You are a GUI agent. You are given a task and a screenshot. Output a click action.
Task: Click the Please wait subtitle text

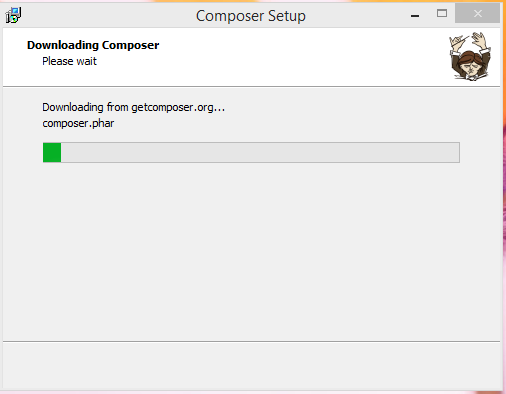click(69, 61)
